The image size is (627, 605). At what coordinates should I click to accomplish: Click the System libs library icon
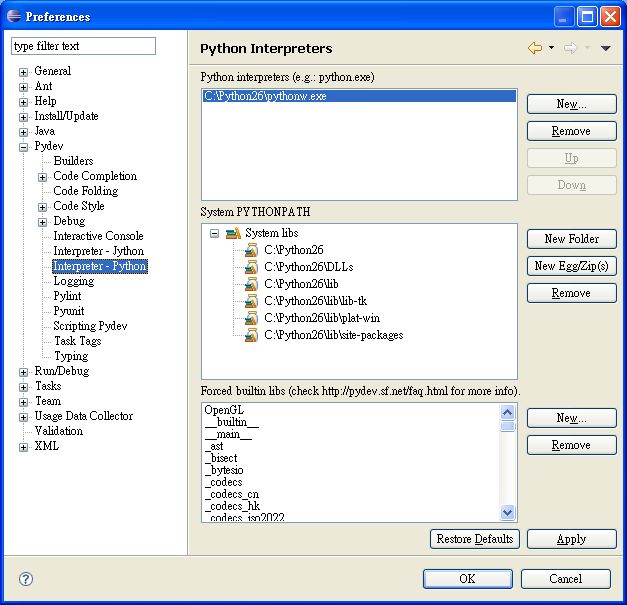[233, 233]
